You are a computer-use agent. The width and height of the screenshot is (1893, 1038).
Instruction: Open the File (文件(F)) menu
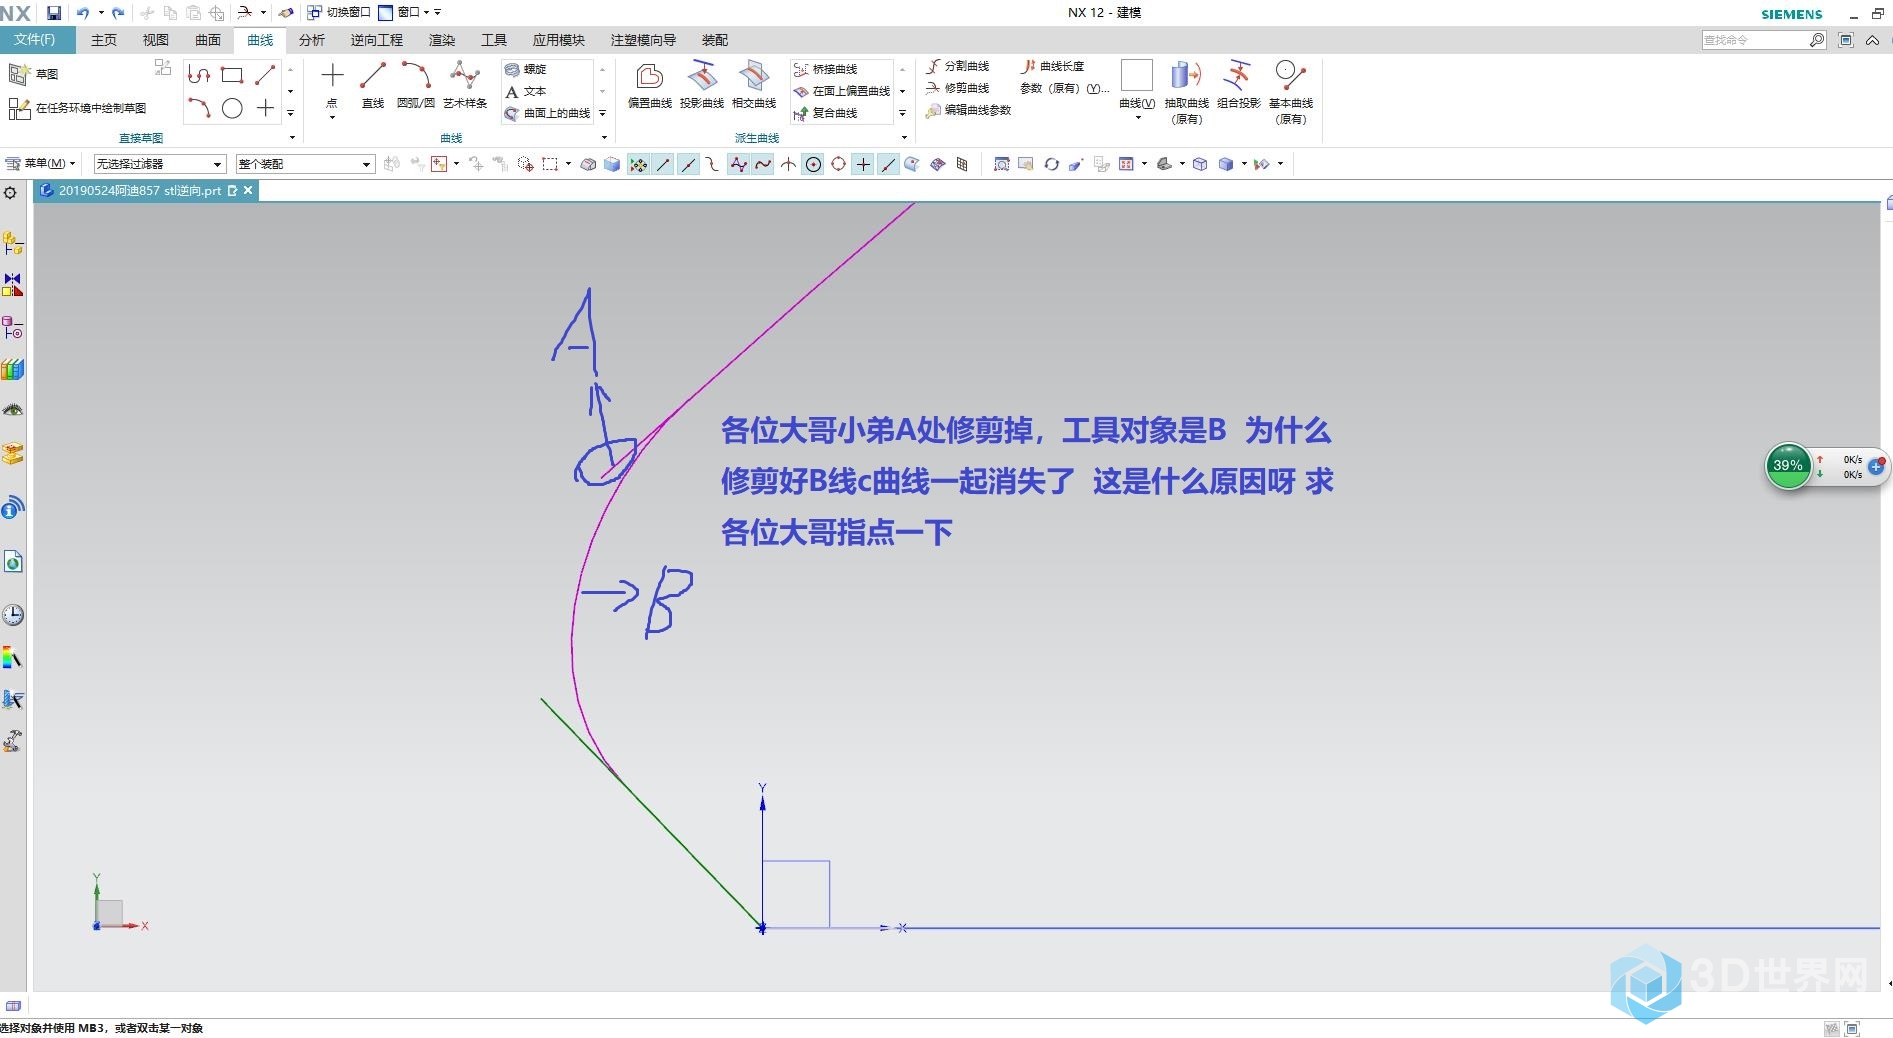(34, 40)
